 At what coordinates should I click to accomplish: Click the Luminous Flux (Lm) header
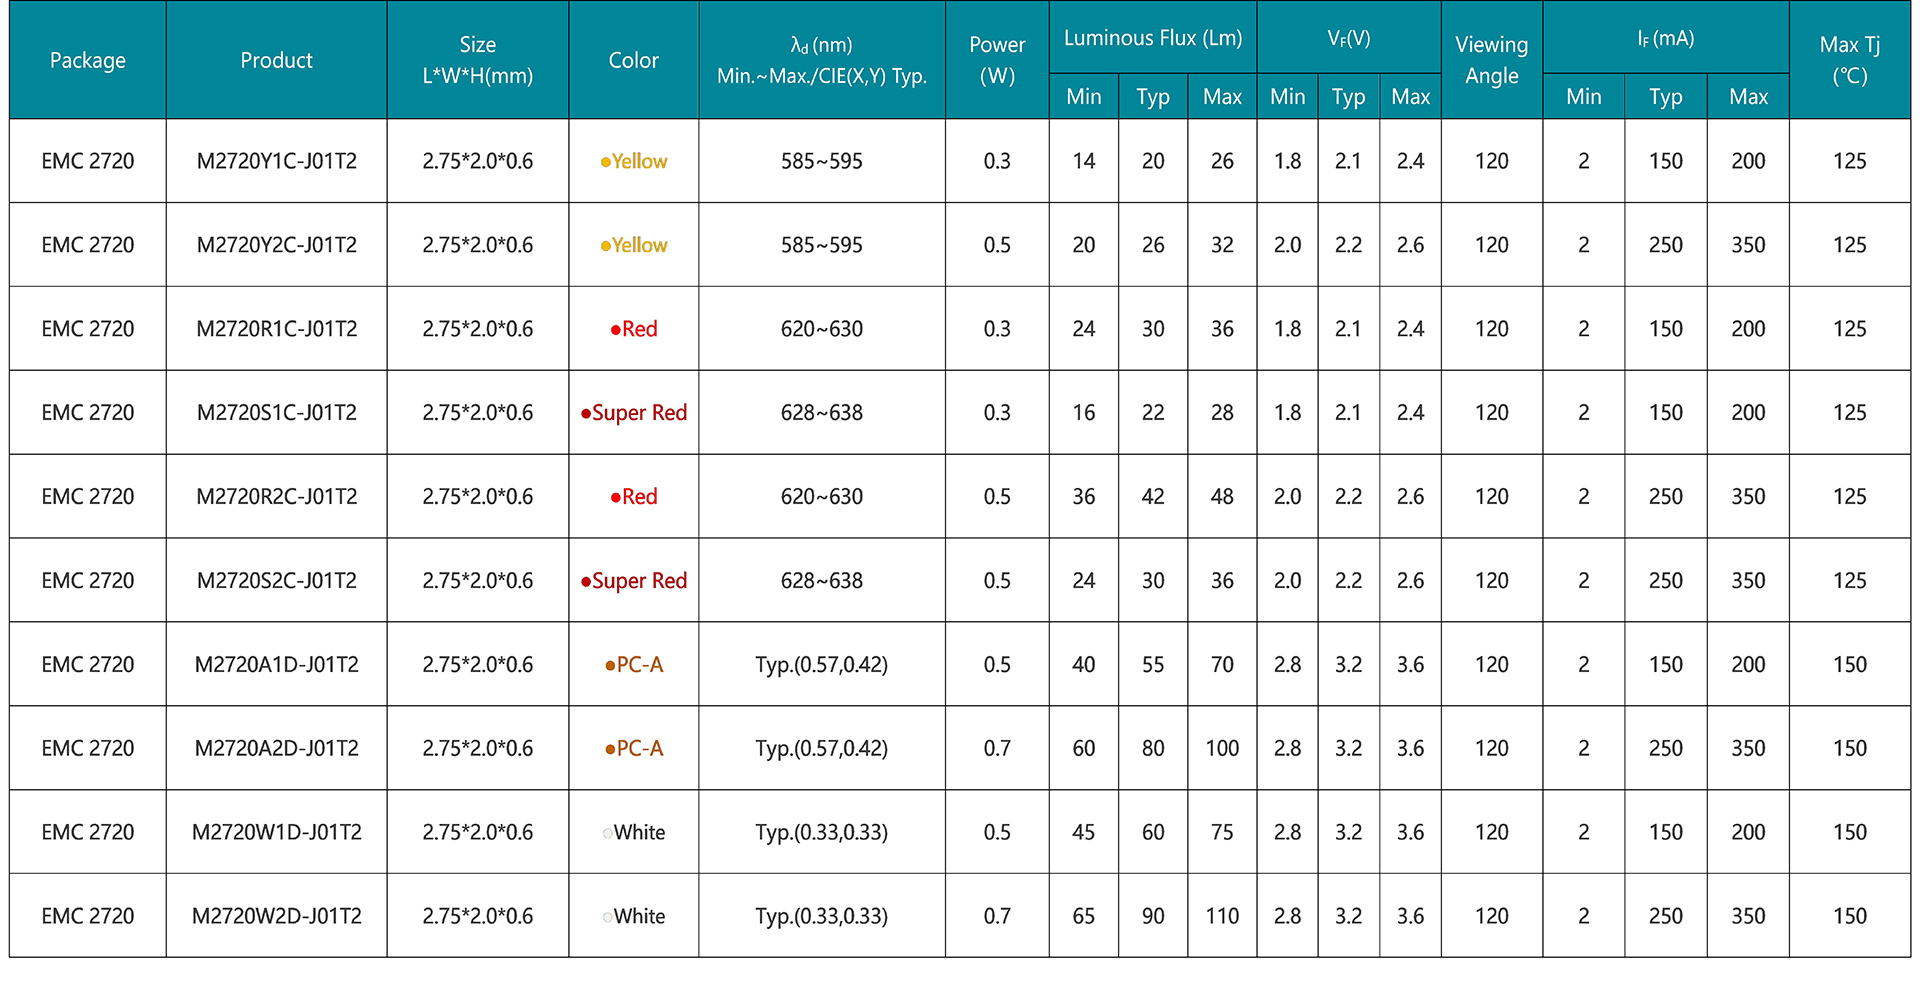[1152, 38]
